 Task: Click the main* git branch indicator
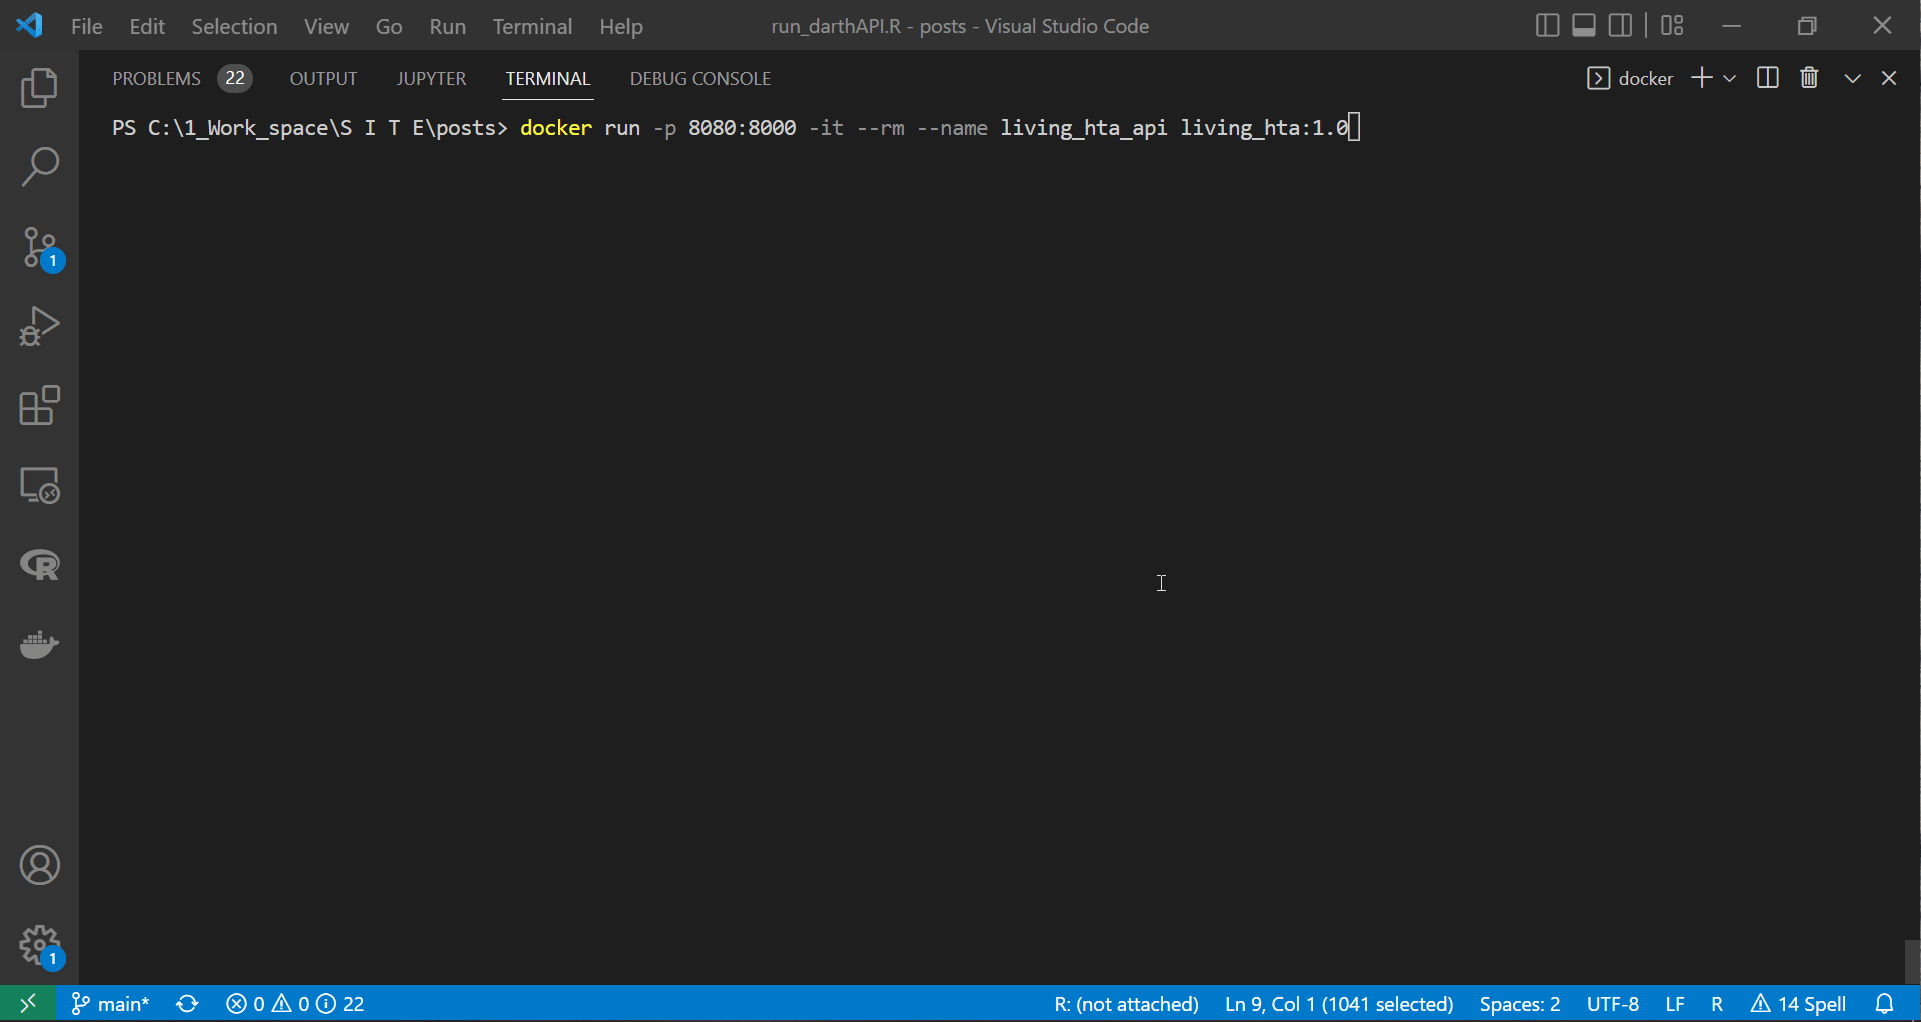[111, 1004]
